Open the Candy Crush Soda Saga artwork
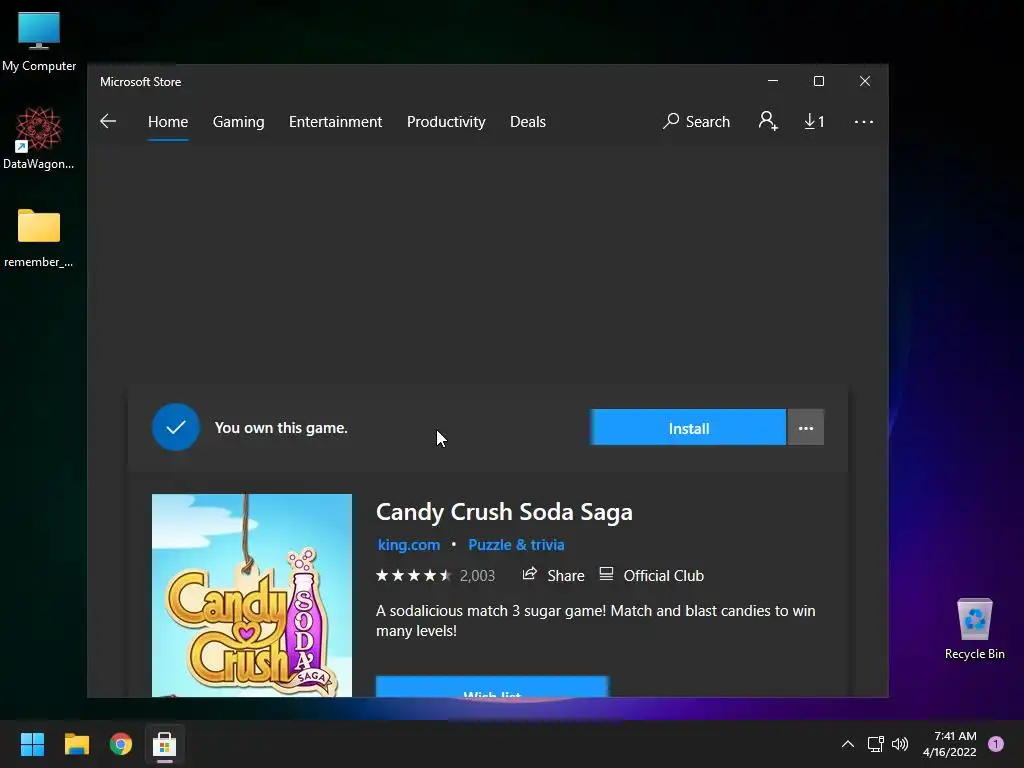Screen dimensions: 1024x768 [252, 595]
